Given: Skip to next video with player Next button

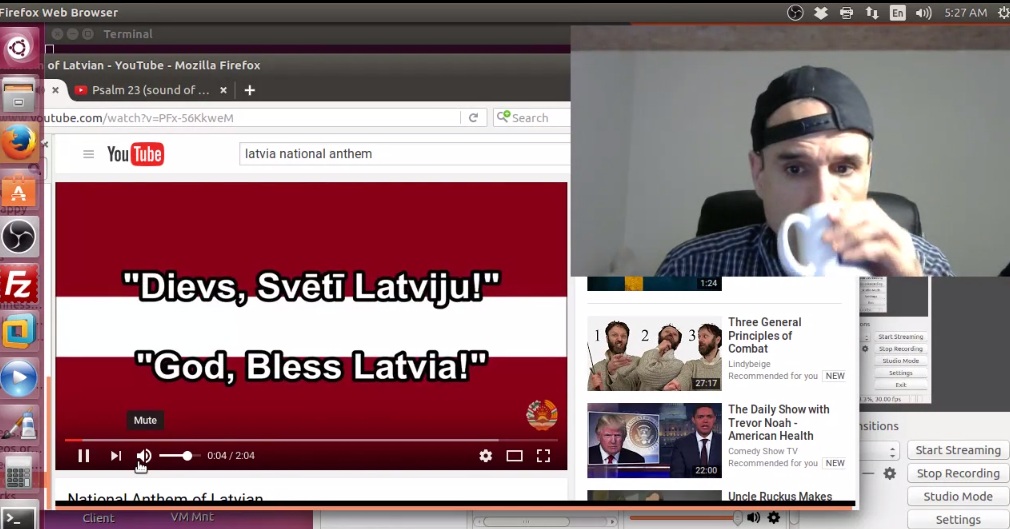Looking at the screenshot, I should tap(115, 456).
